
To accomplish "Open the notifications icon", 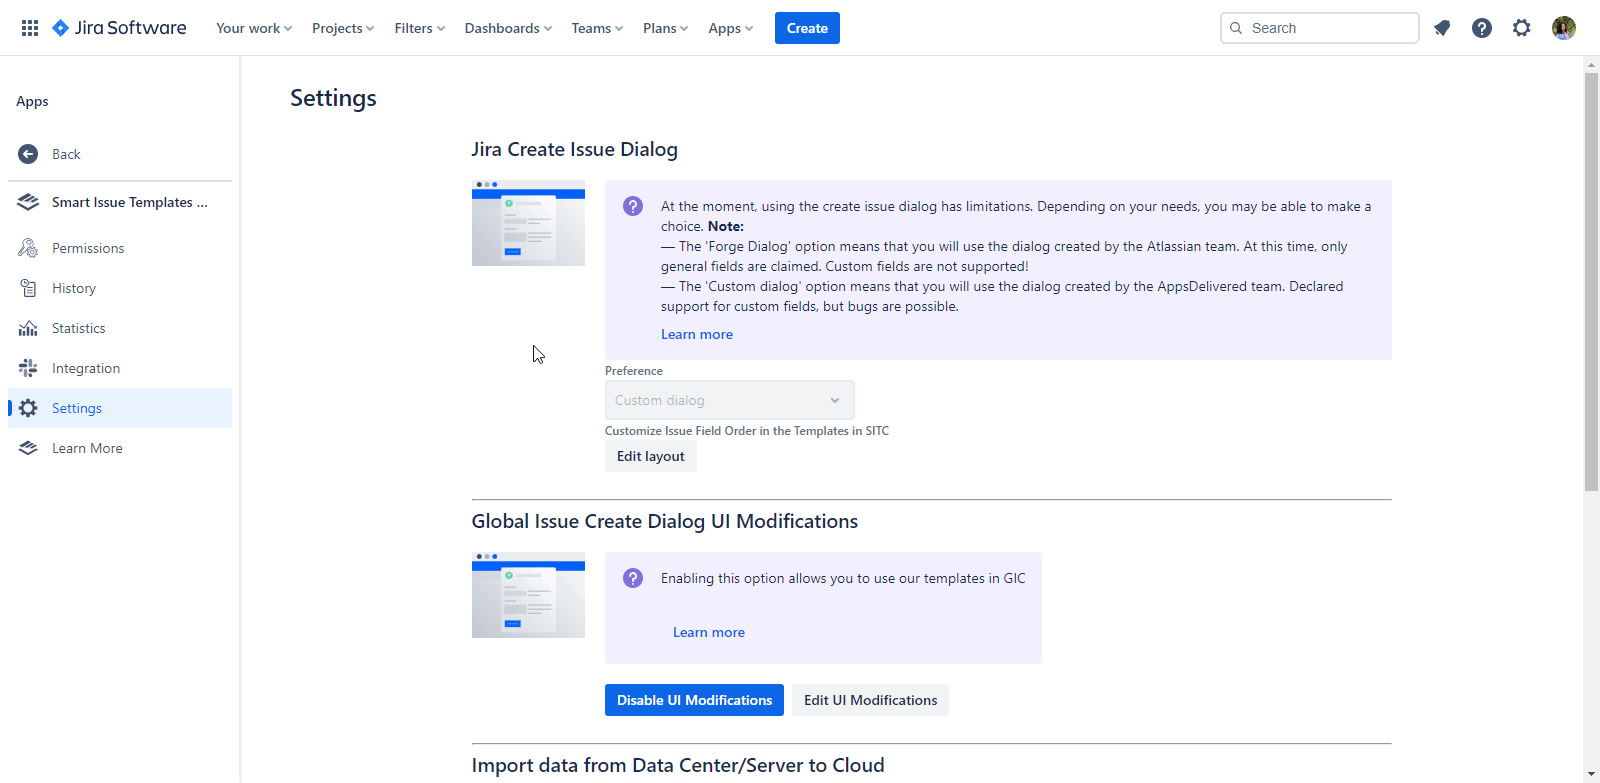I will [x=1441, y=28].
